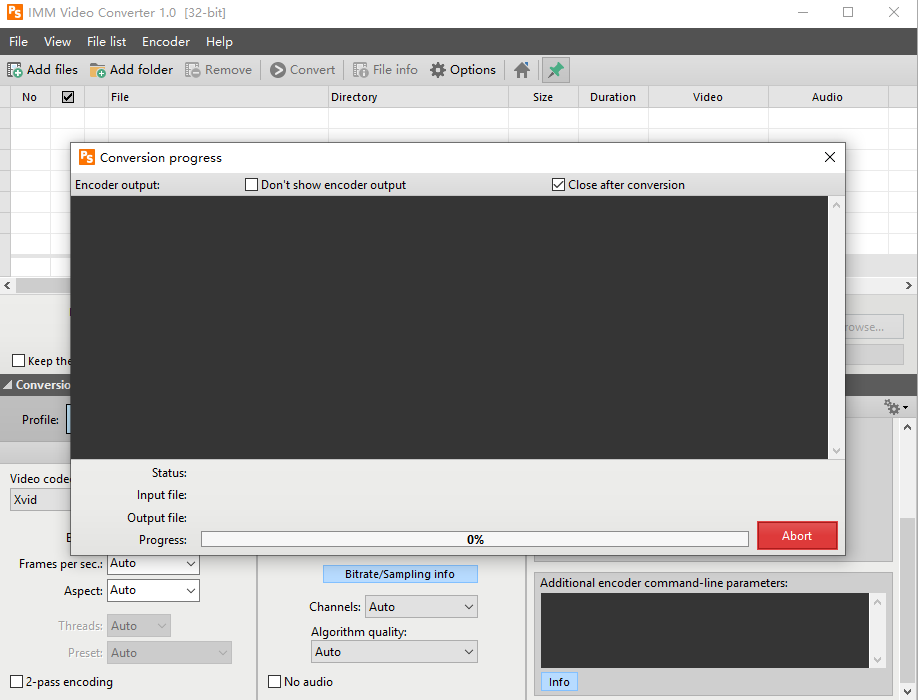Click in Additional encoder command-line parameters box
The image size is (918, 700).
coord(704,630)
